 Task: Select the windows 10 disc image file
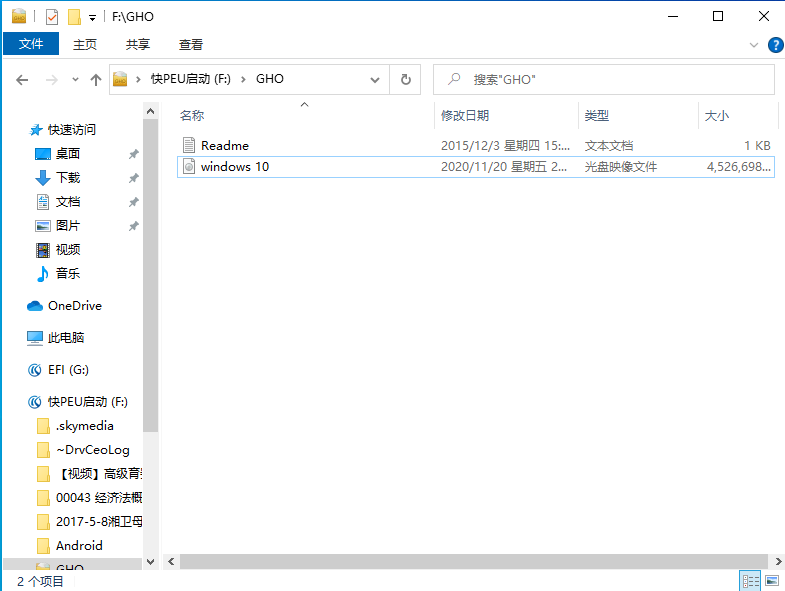coord(234,167)
